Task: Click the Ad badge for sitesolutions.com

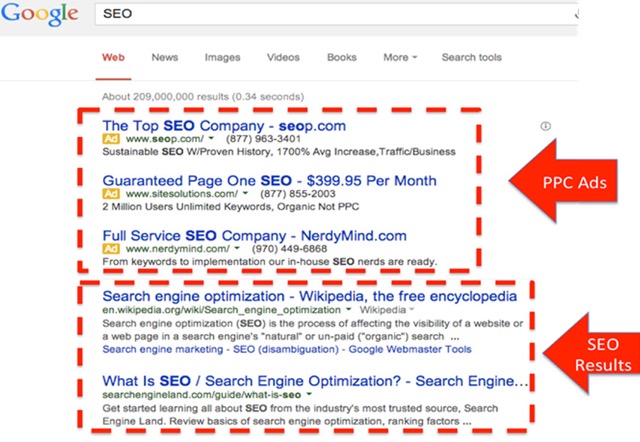Action: [x=111, y=194]
